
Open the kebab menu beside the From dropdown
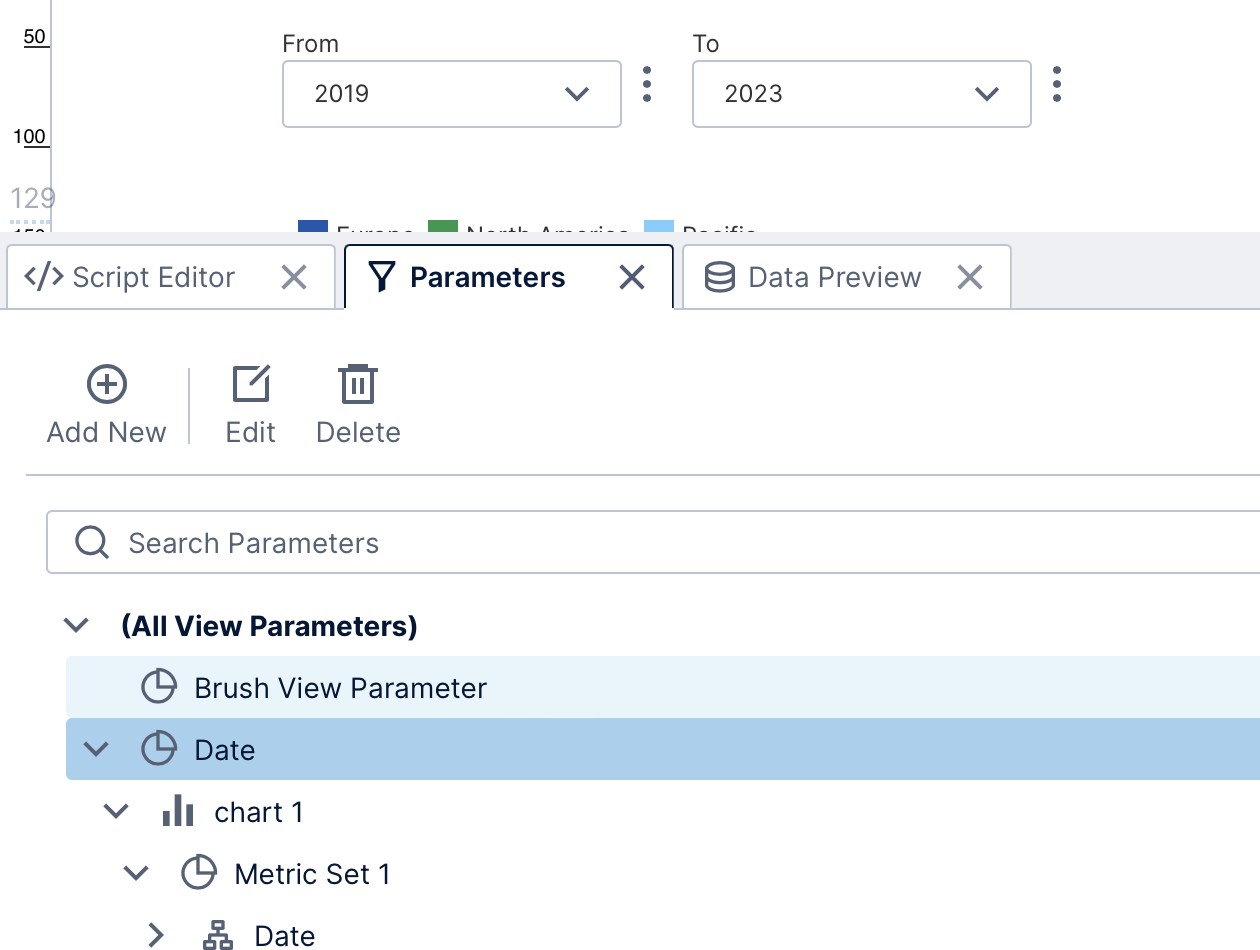[646, 87]
